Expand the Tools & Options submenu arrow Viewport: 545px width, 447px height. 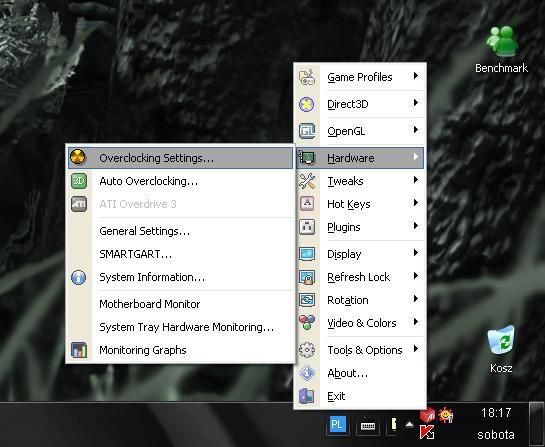(x=416, y=349)
